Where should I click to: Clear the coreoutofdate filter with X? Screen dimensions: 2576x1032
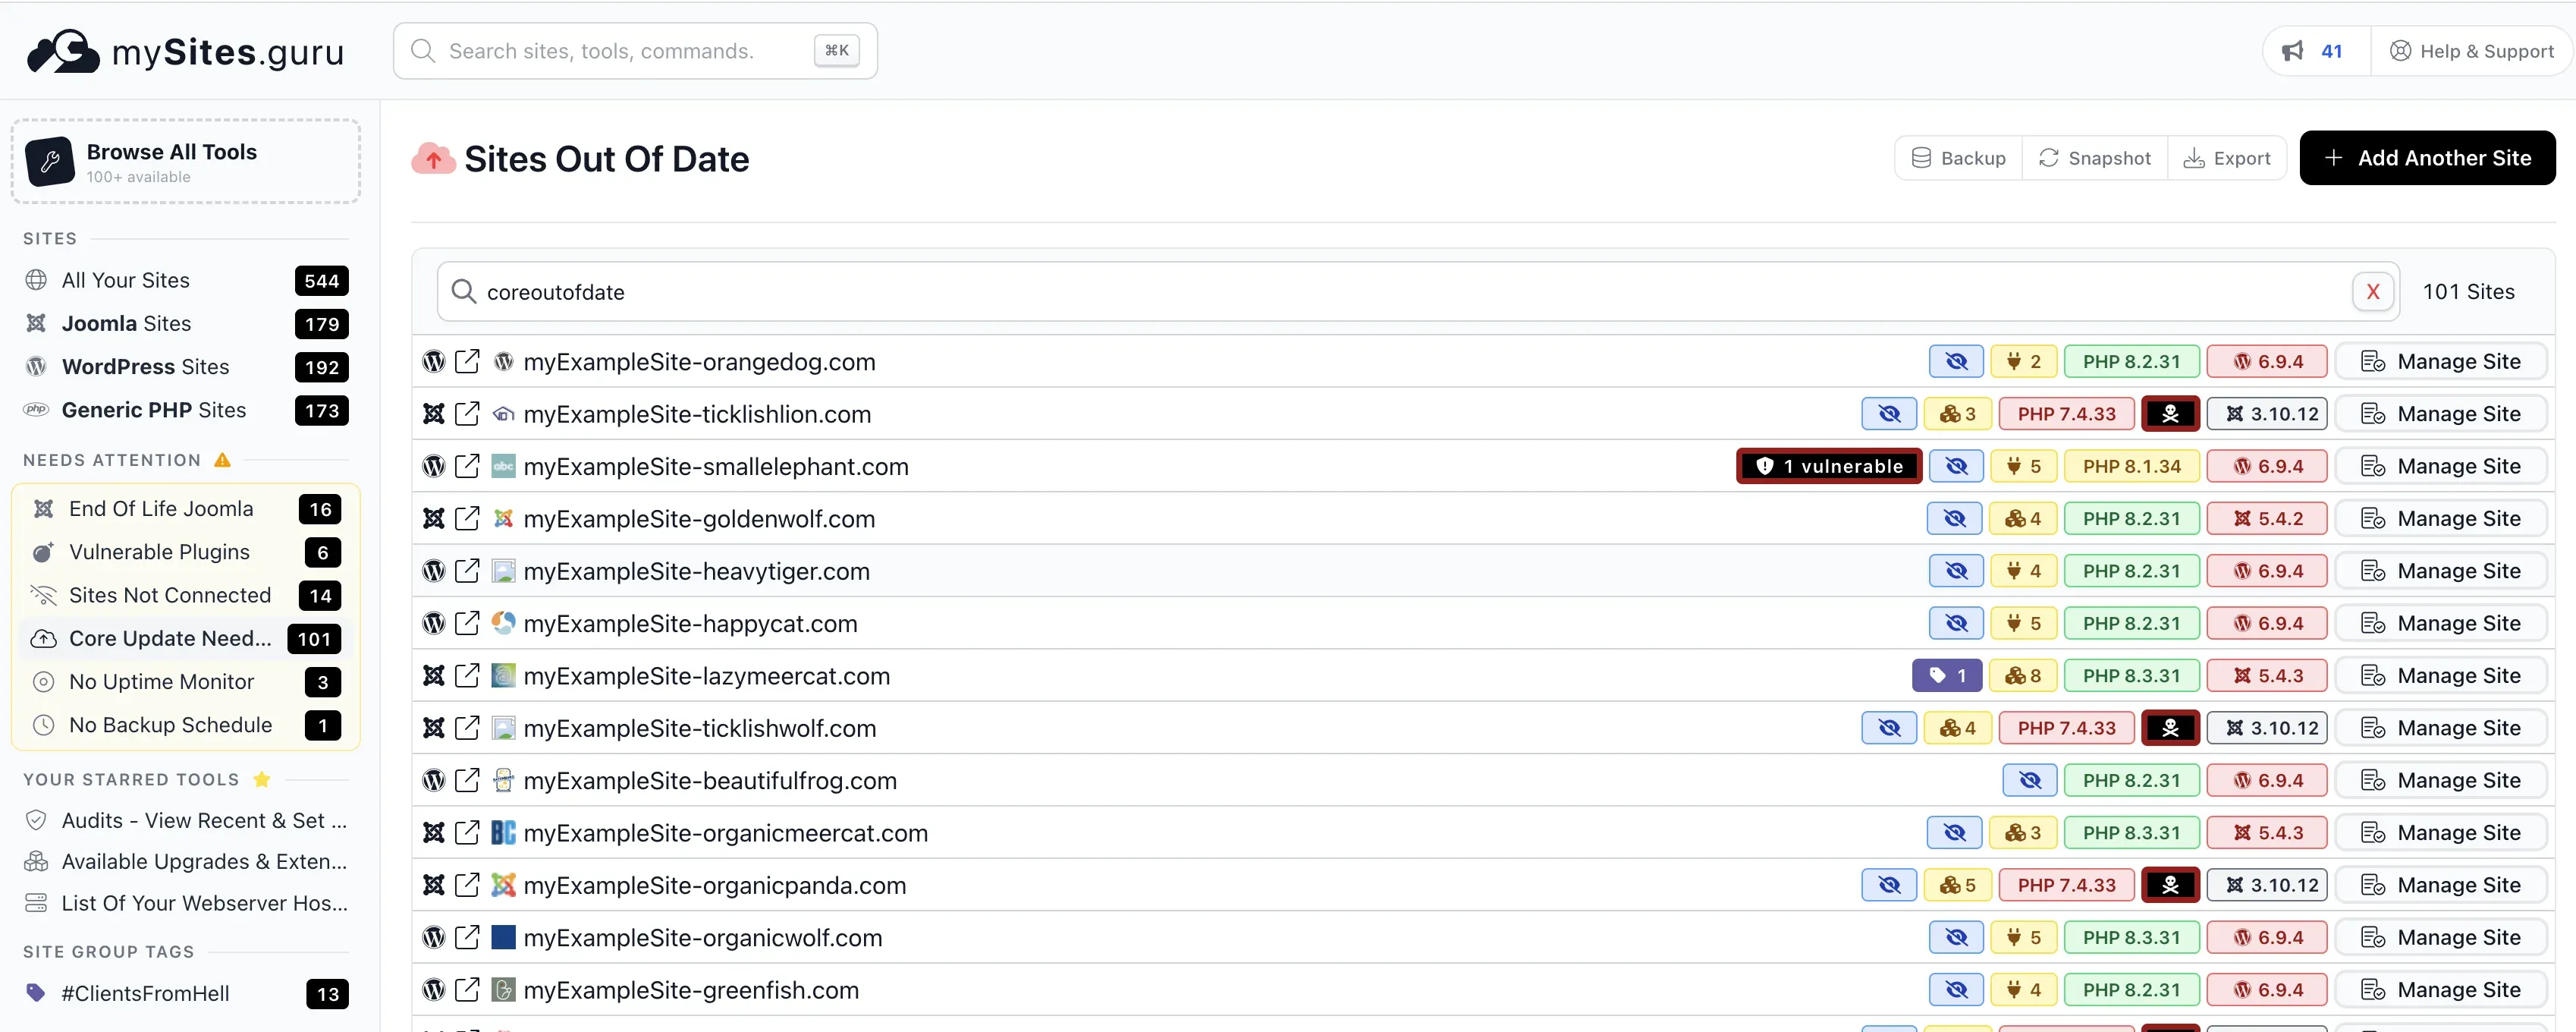2373,292
